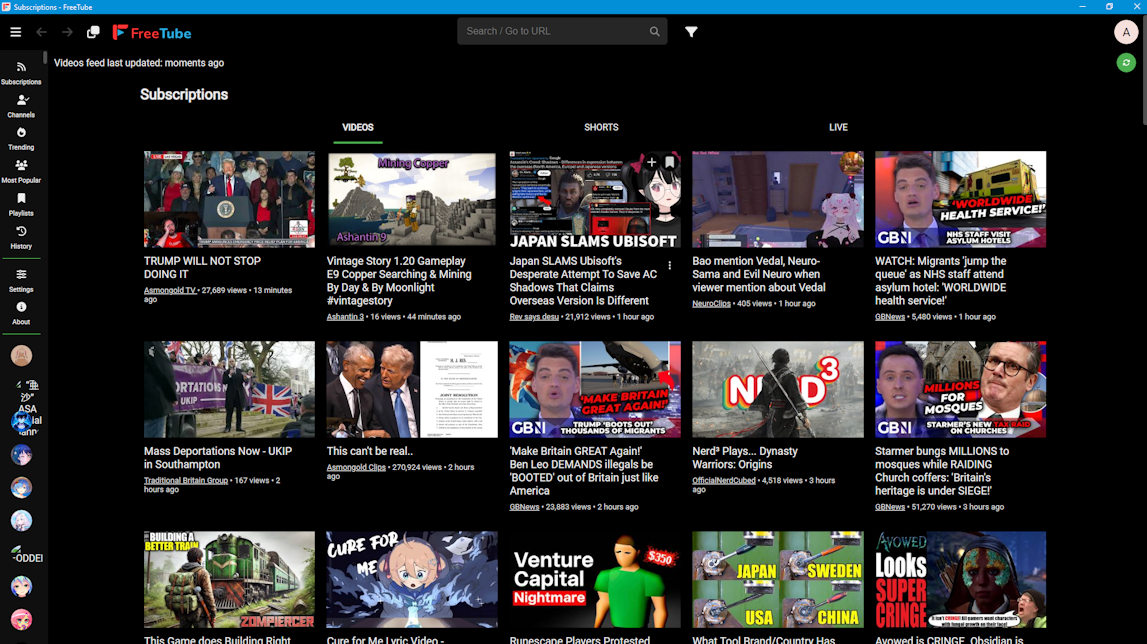
Task: Play the Japan Sweden USA China tools thumbnail
Action: 778,580
